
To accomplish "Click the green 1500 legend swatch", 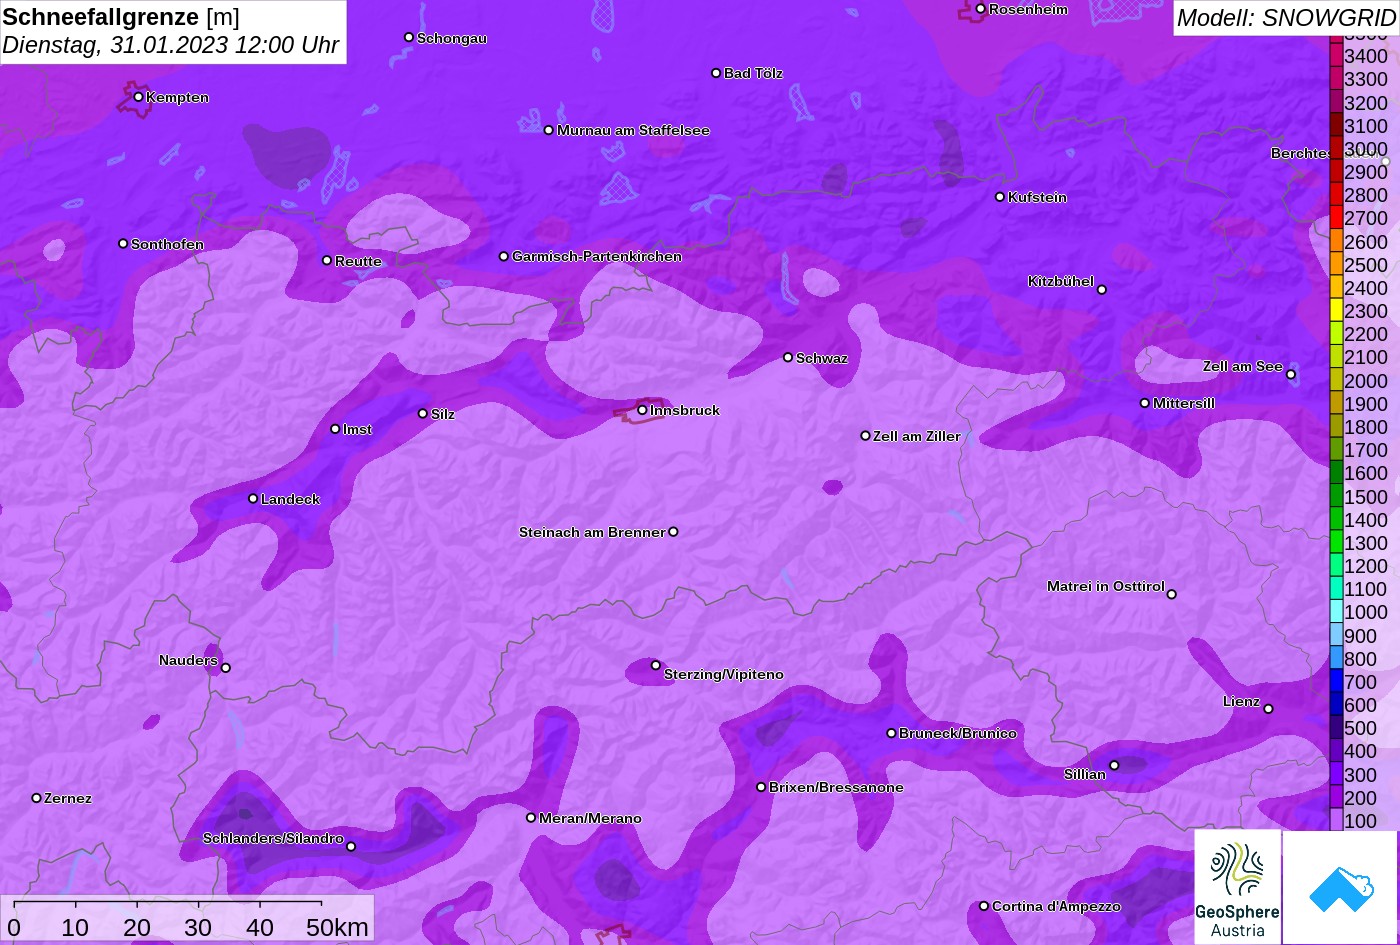I will 1336,497.
